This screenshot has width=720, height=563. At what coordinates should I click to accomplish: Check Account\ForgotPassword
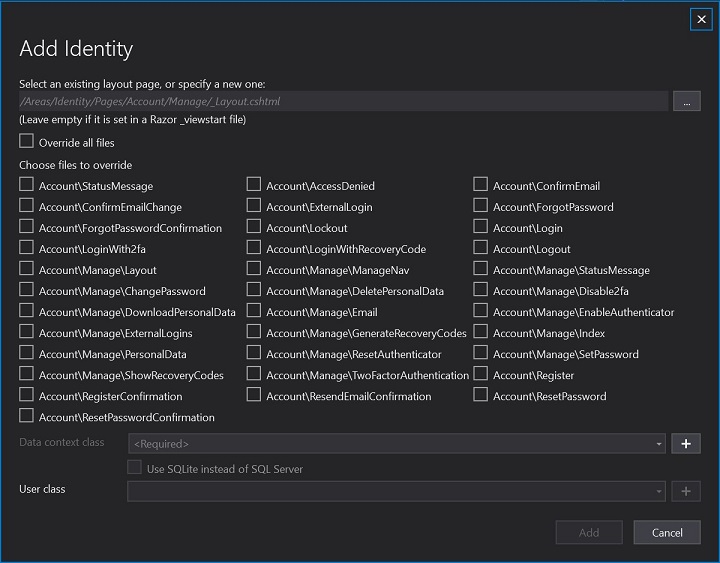click(480, 205)
